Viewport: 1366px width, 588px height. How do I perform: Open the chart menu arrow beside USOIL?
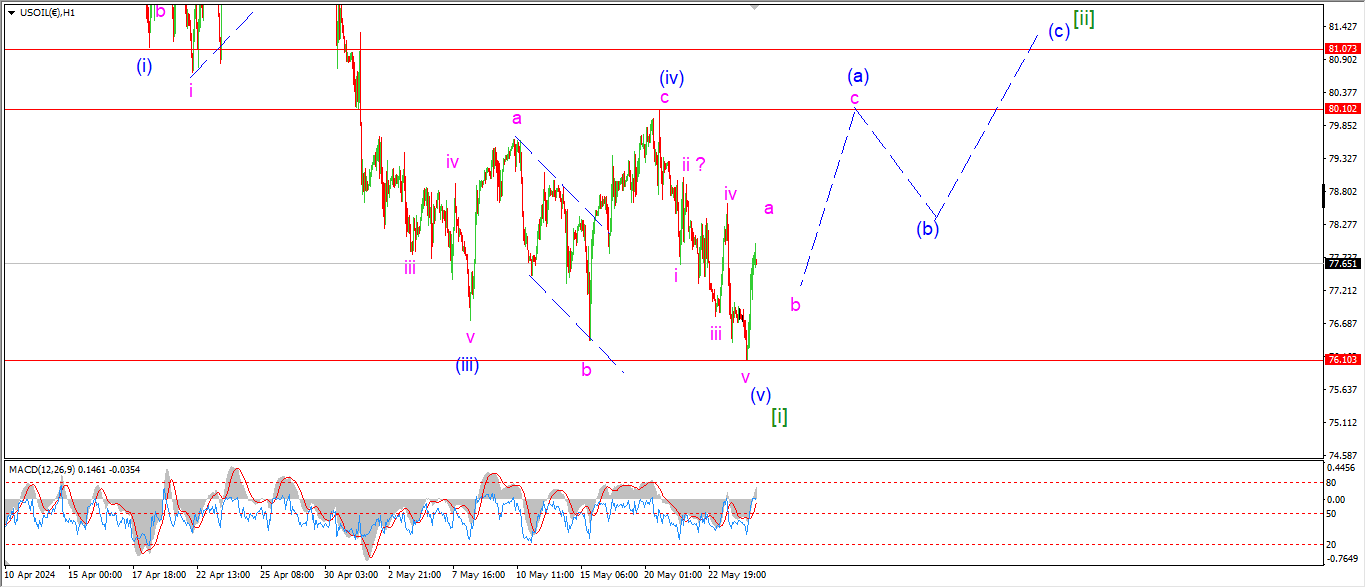[x=11, y=13]
